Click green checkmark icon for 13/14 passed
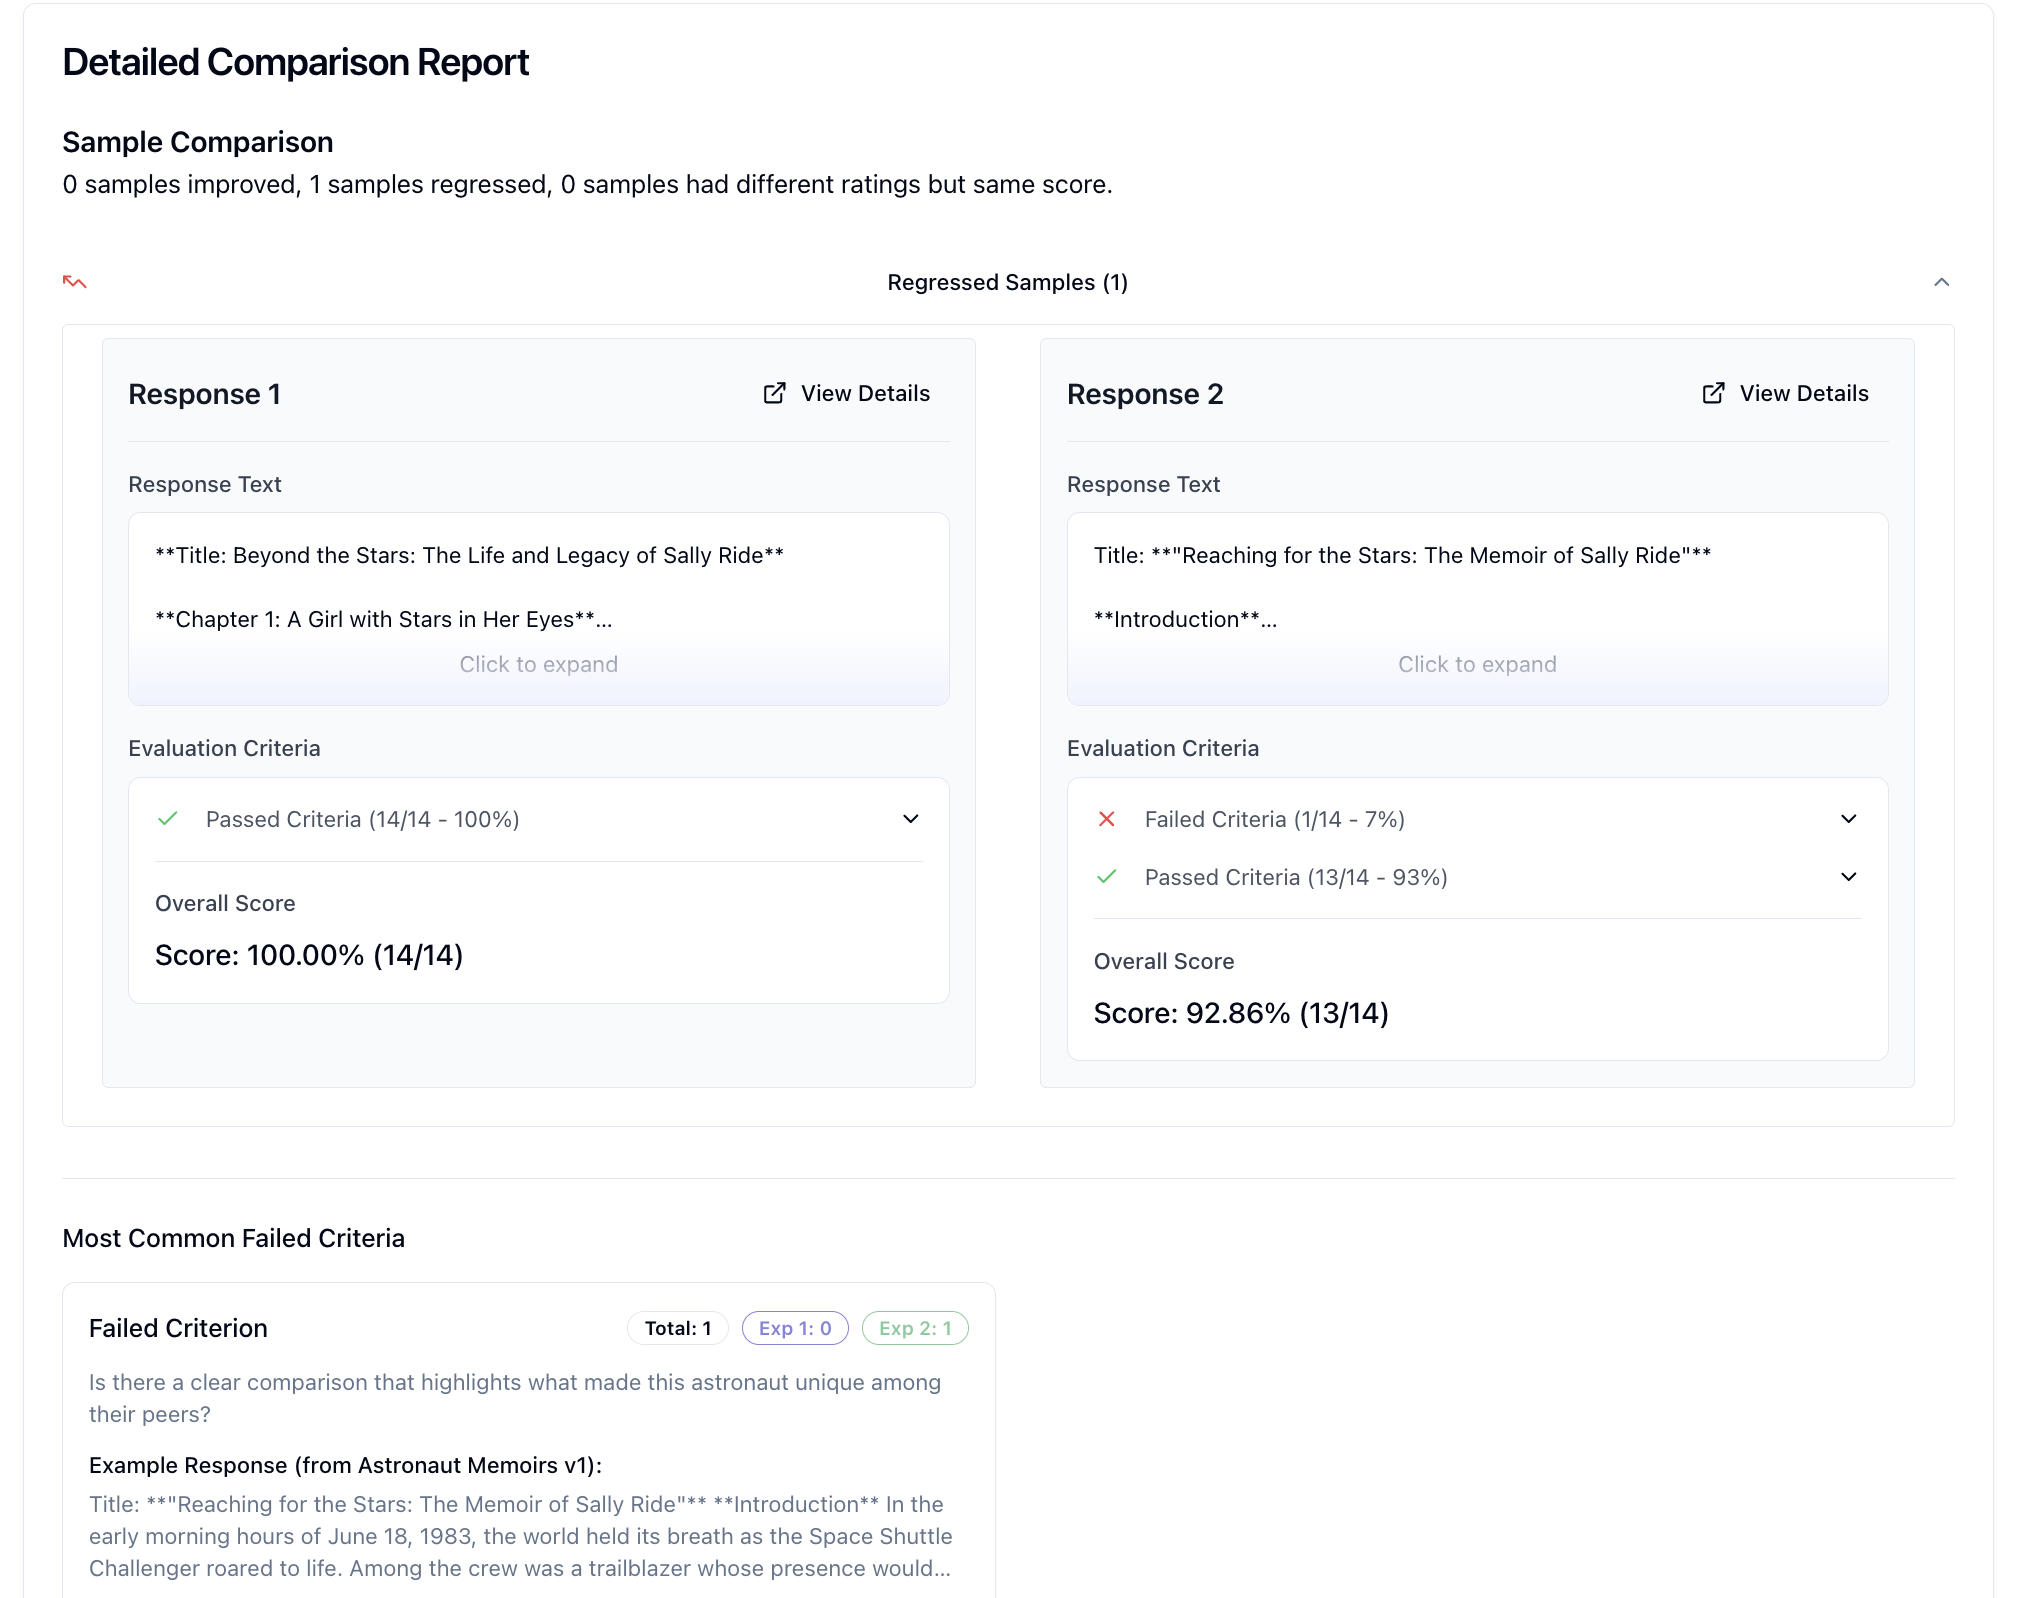The width and height of the screenshot is (2022, 1598). click(1106, 877)
